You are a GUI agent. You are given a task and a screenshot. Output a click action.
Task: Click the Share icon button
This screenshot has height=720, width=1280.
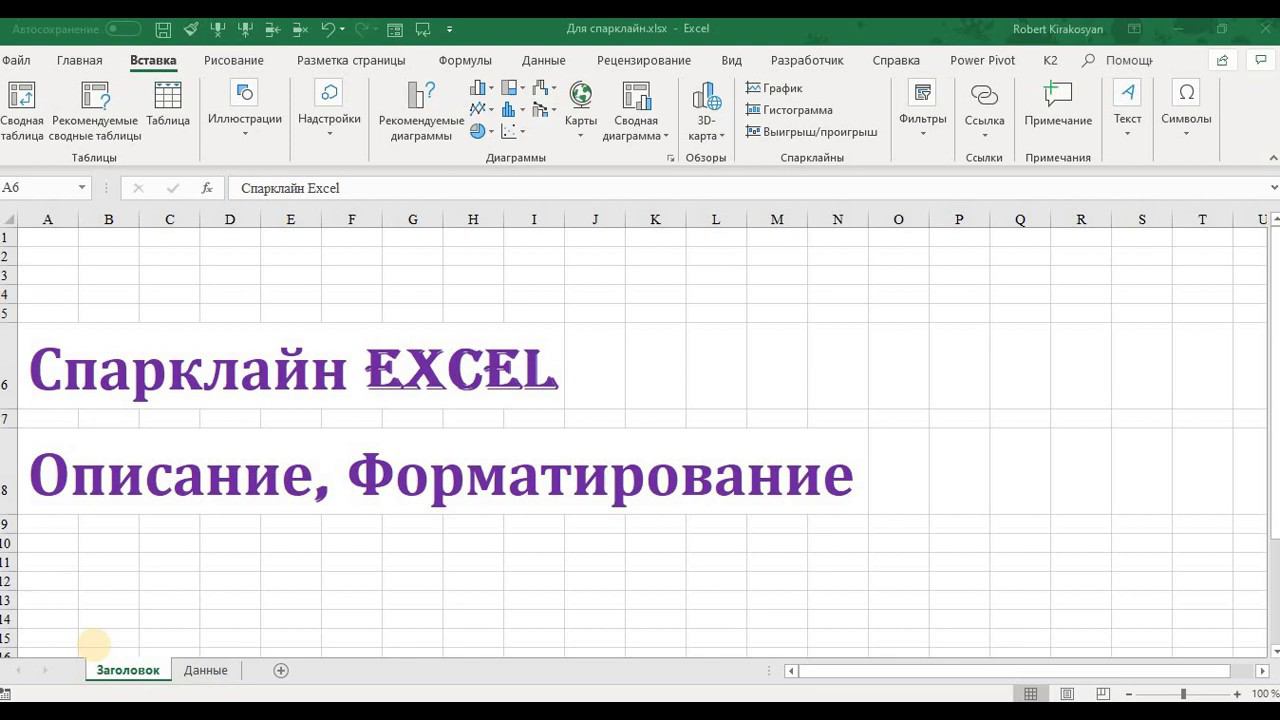pyautogui.click(x=1222, y=60)
